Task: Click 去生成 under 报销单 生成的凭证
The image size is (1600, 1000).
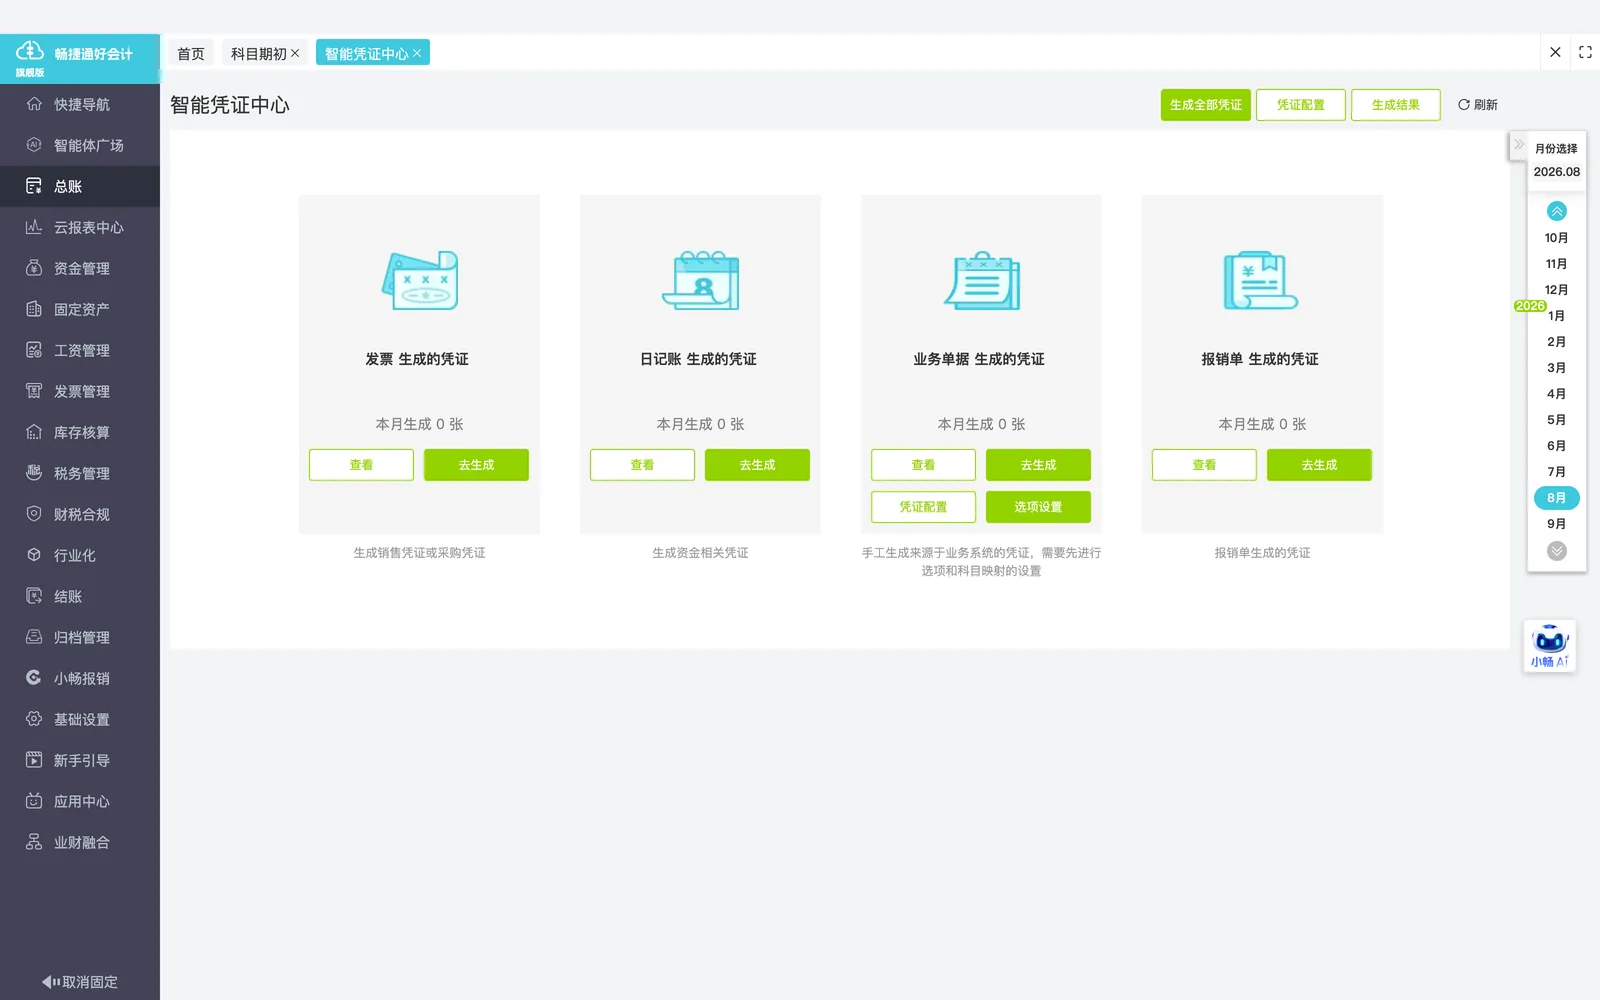Action: point(1319,465)
